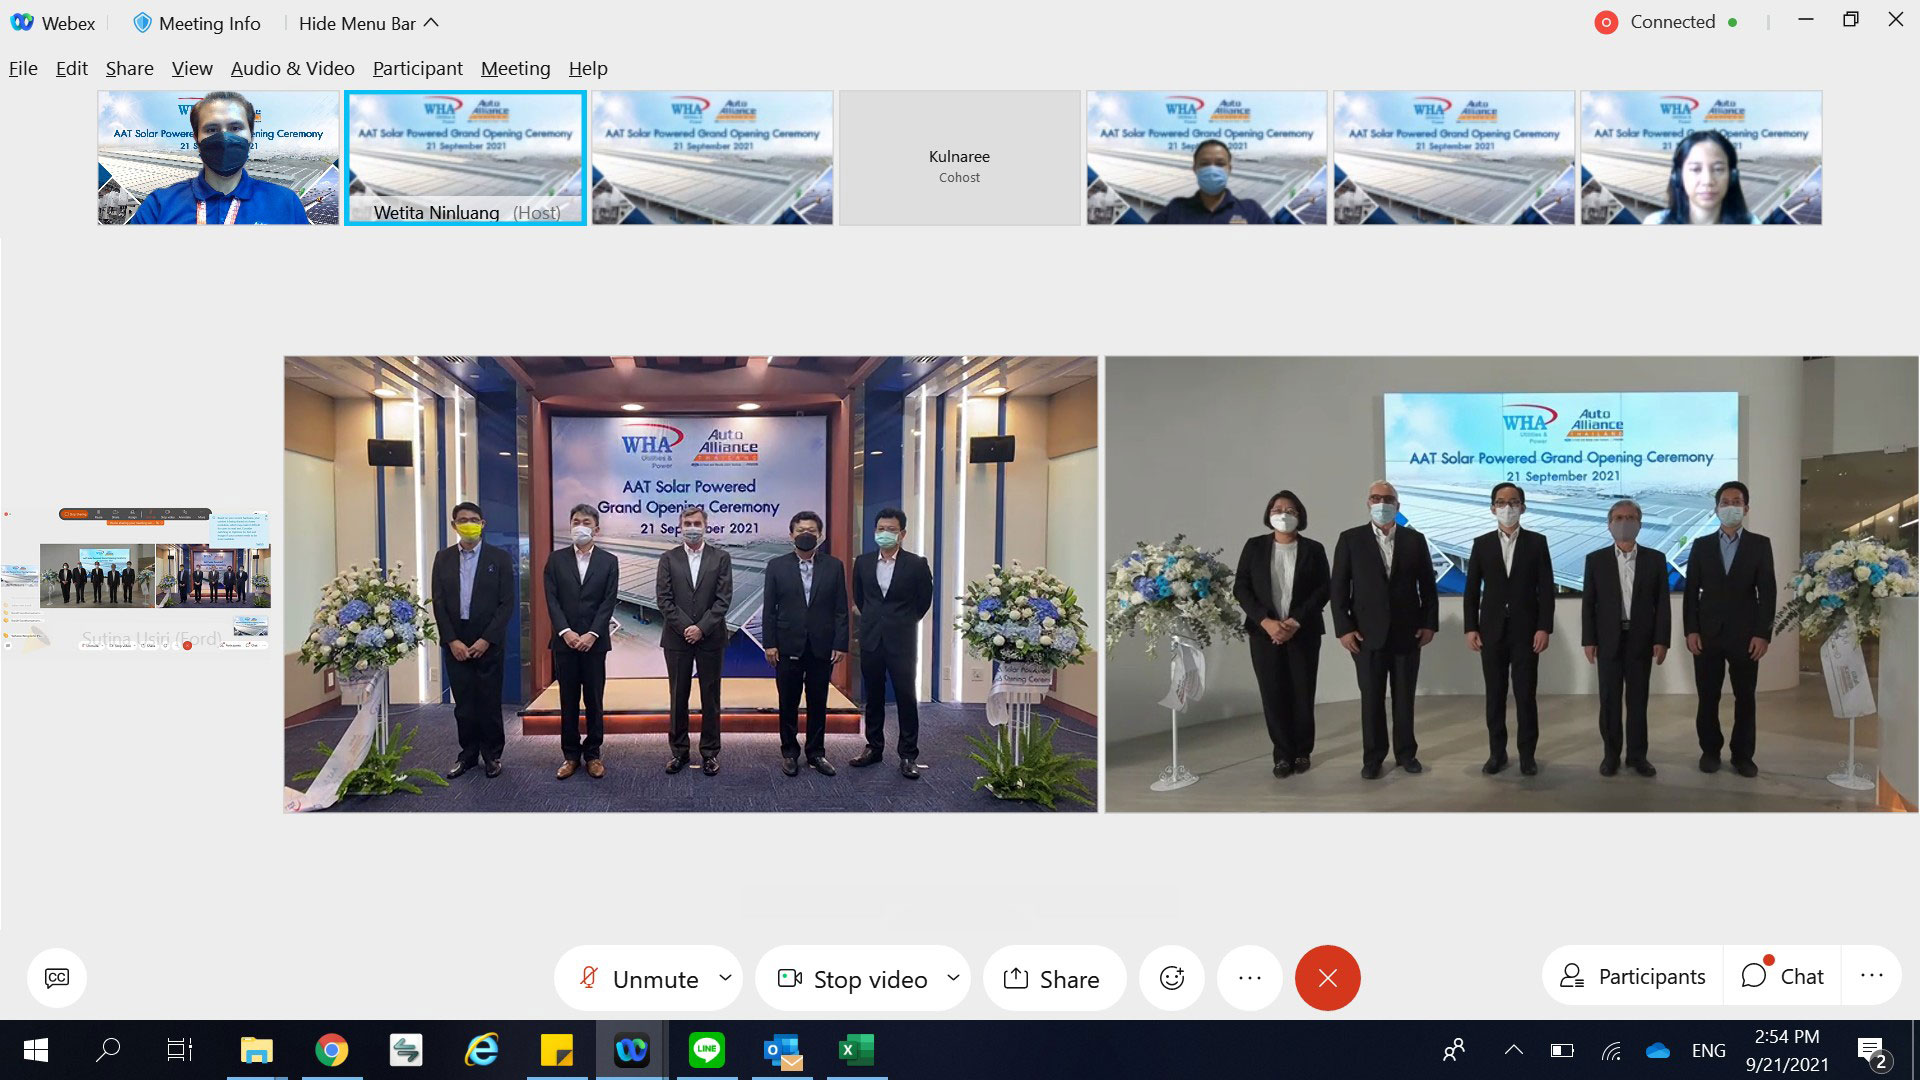The image size is (1920, 1080).
Task: Select thumbnail of woman with headset
Action: [1701, 157]
